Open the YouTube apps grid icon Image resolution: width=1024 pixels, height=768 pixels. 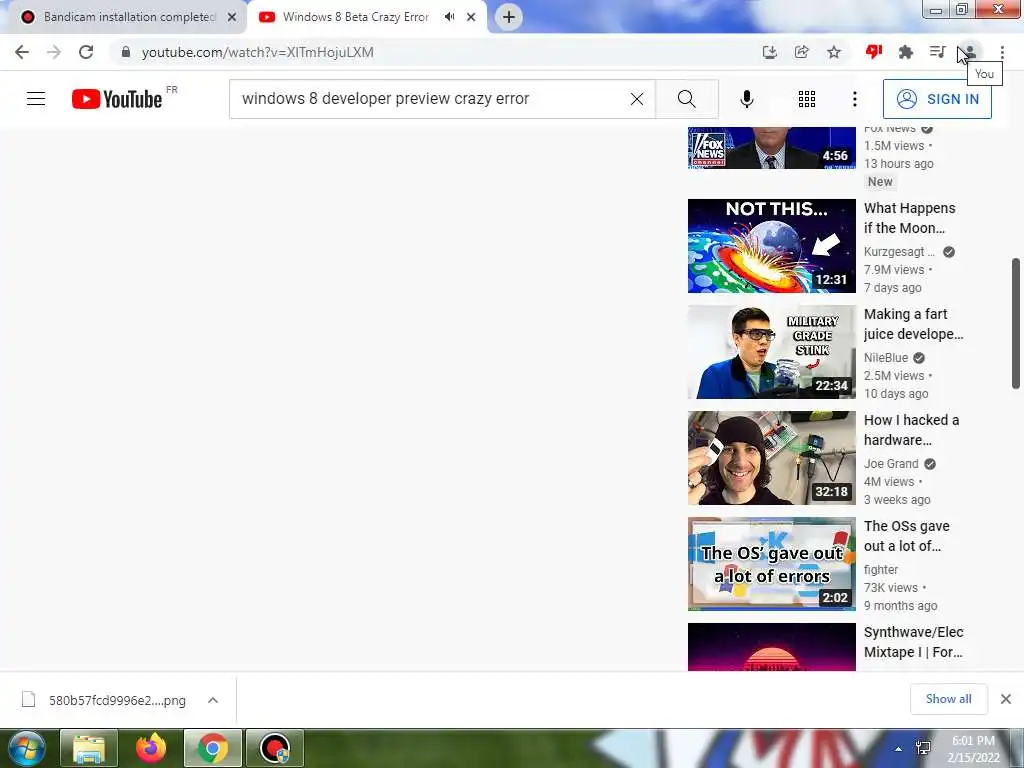(x=807, y=99)
